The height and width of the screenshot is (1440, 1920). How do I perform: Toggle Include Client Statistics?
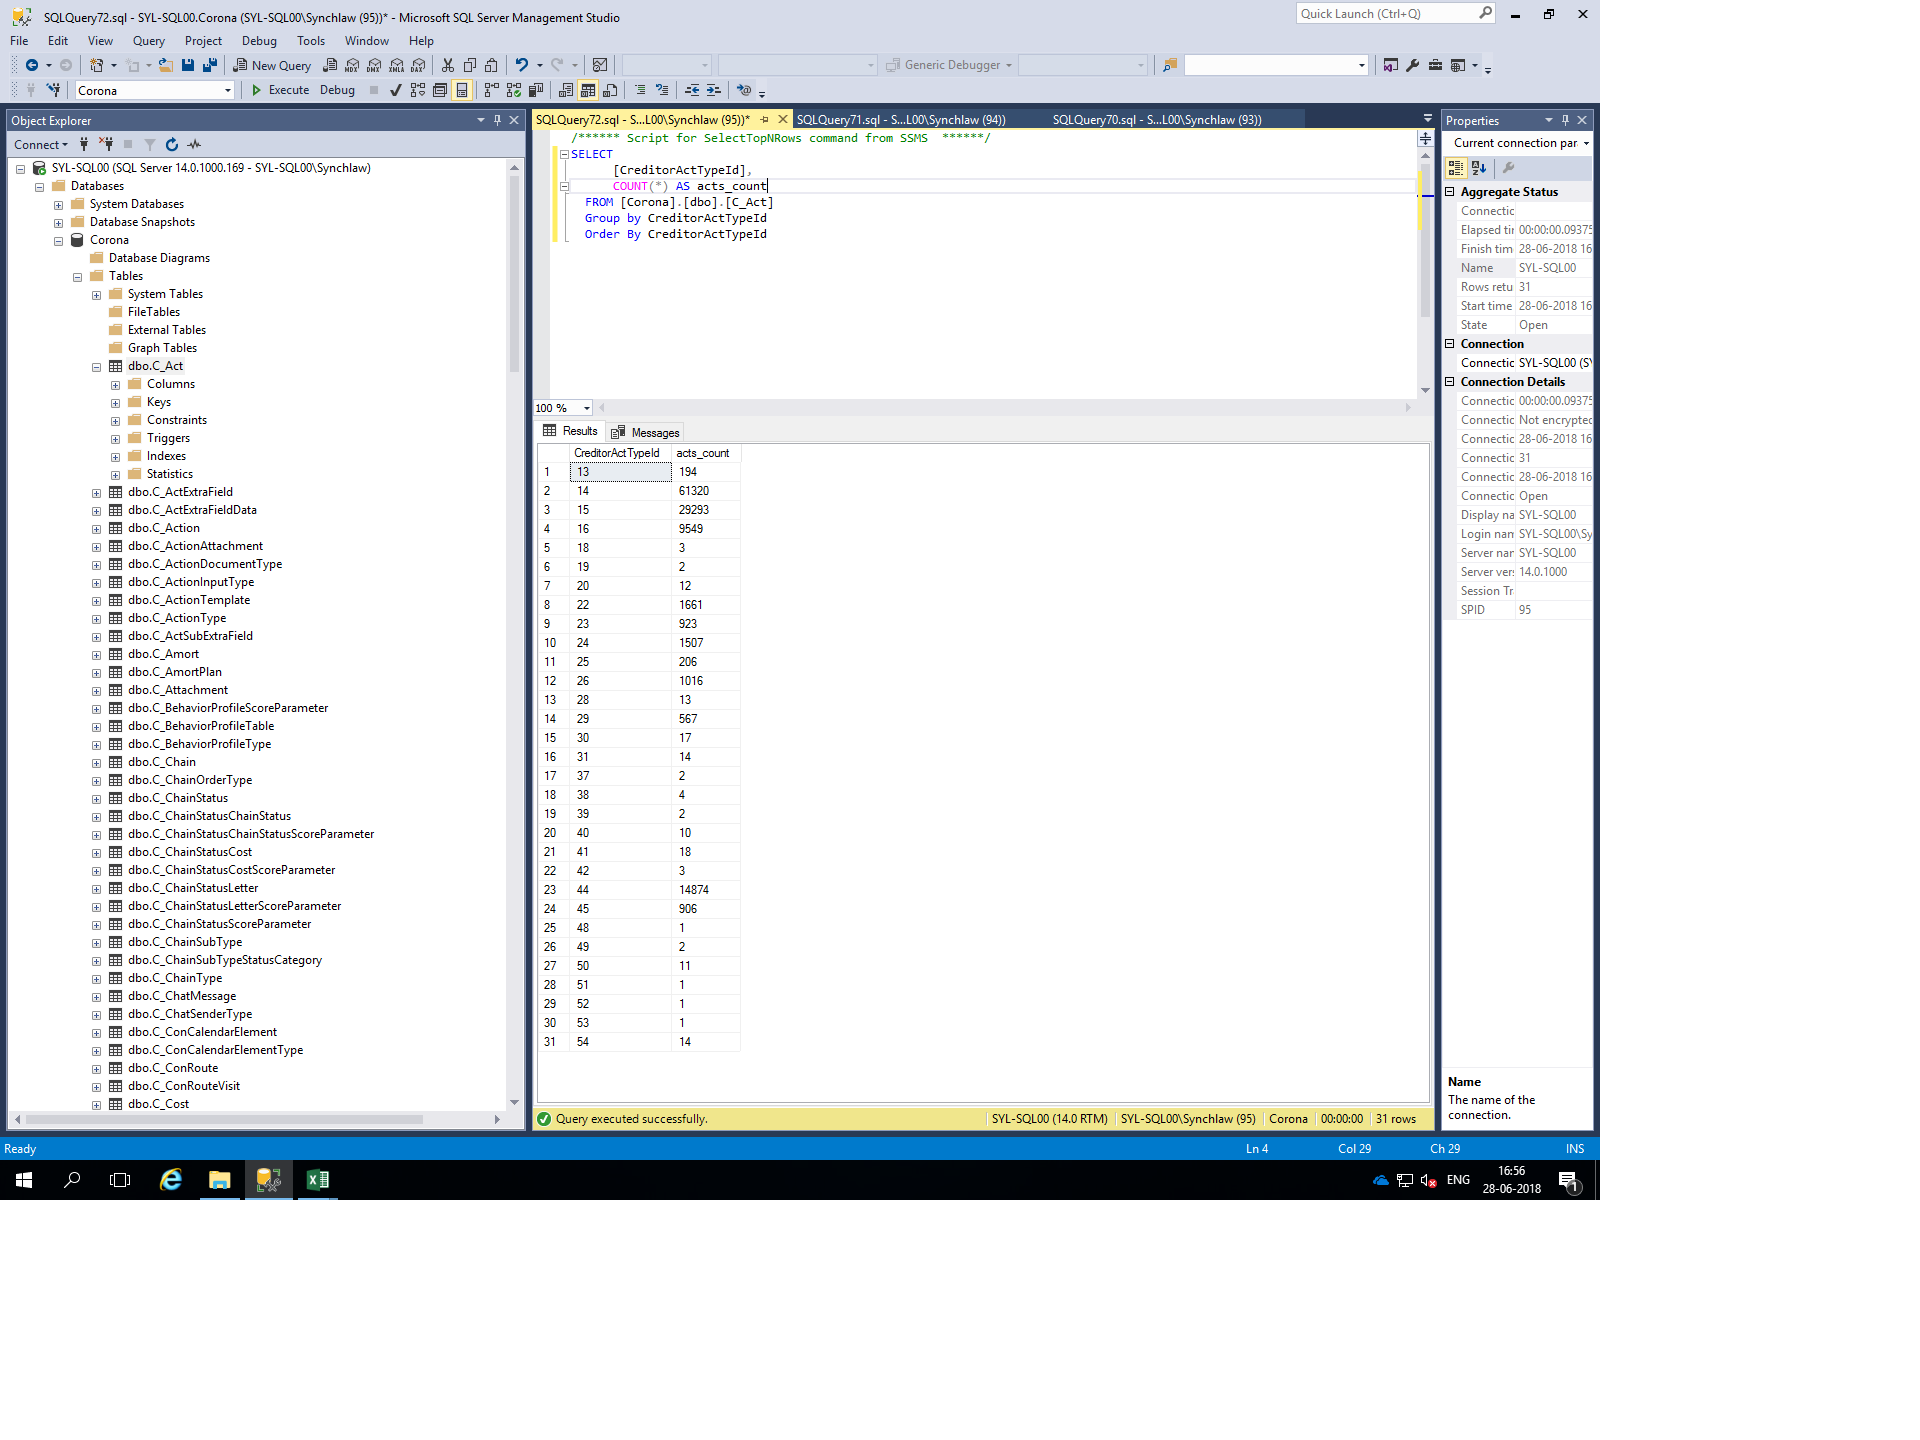536,90
